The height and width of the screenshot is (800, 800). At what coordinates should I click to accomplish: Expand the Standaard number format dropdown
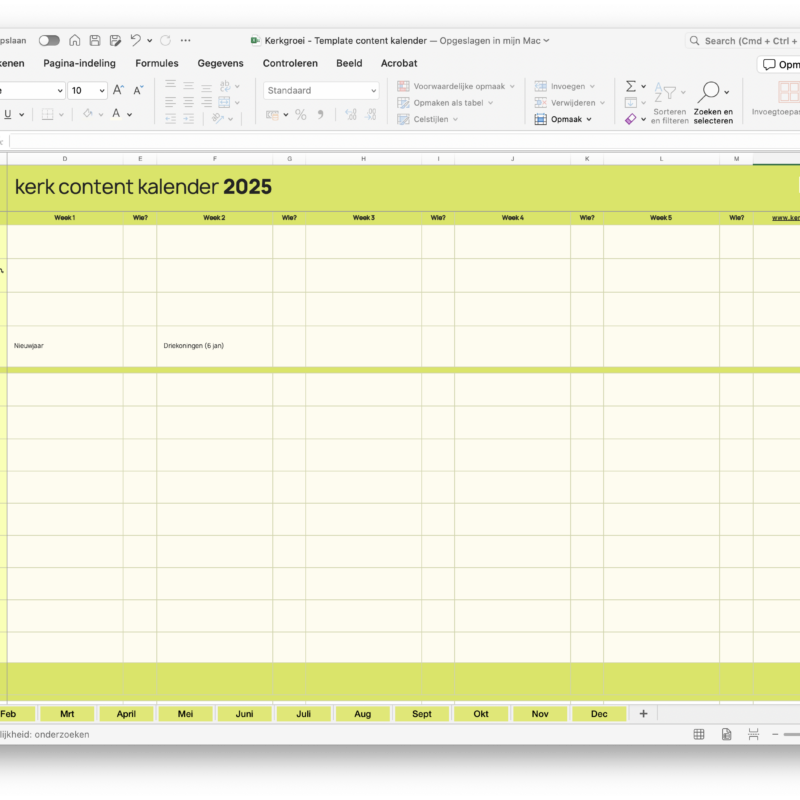click(x=374, y=90)
